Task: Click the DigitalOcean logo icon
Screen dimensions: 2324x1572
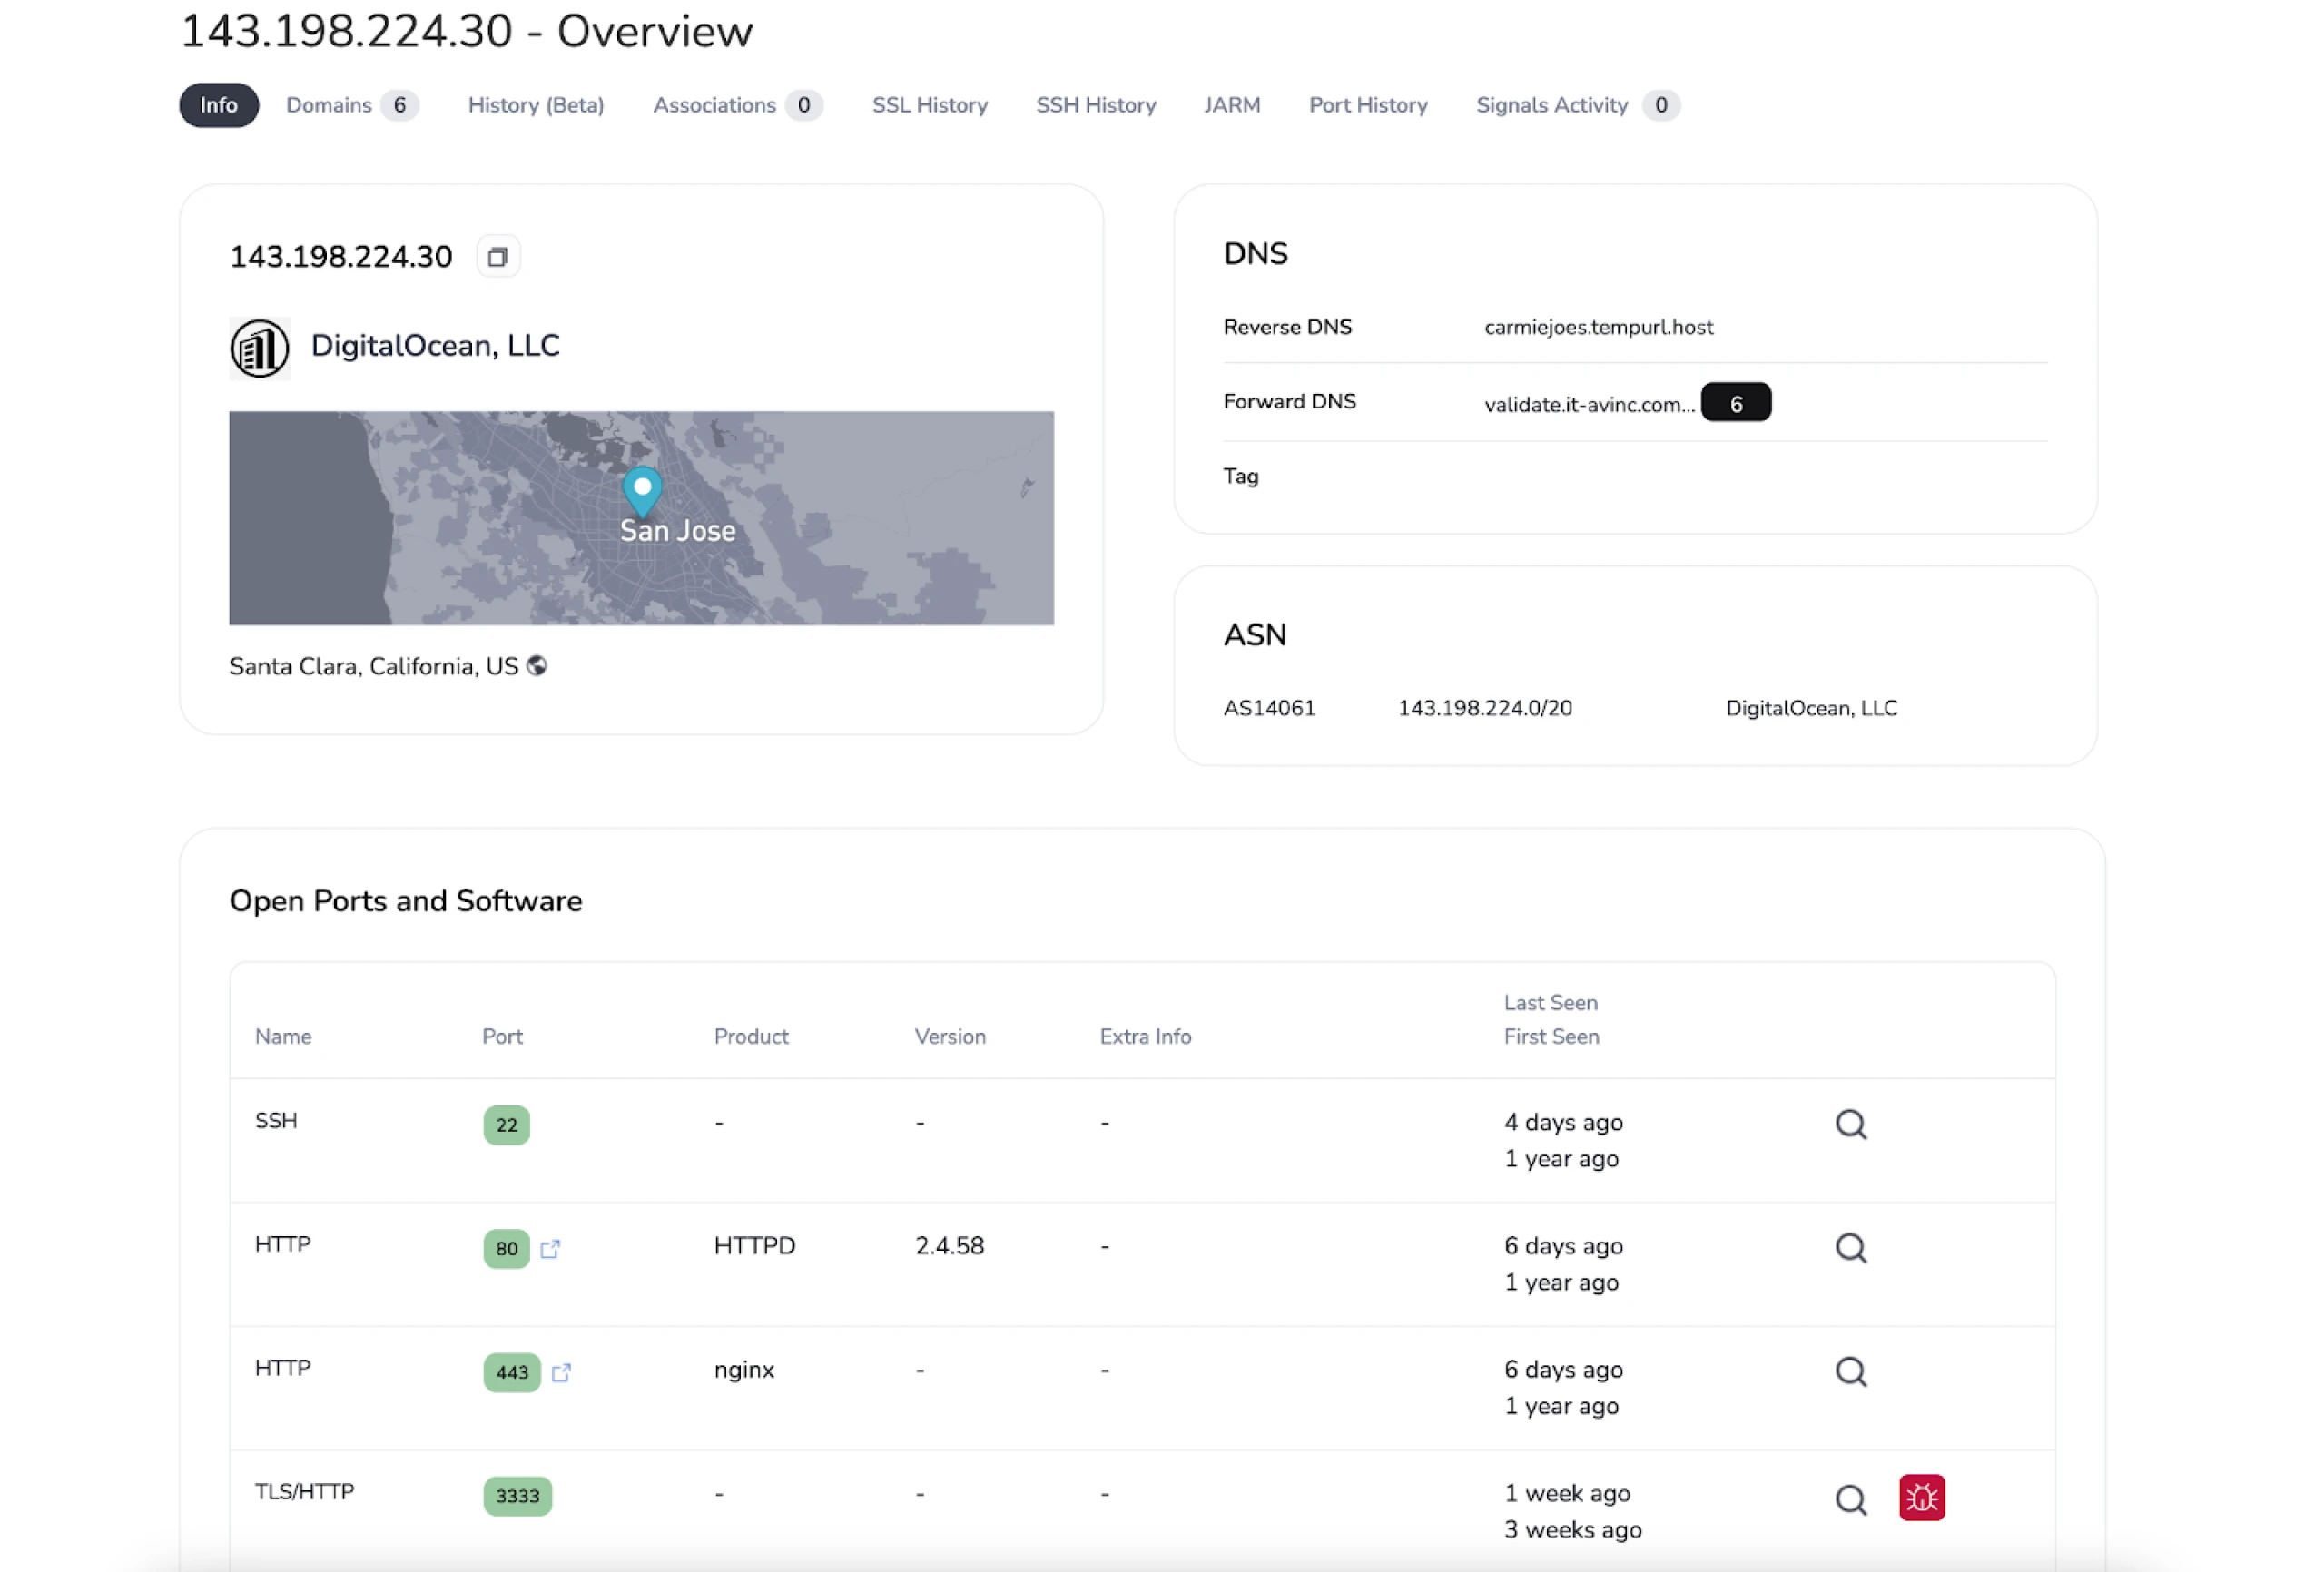Action: click(x=258, y=346)
